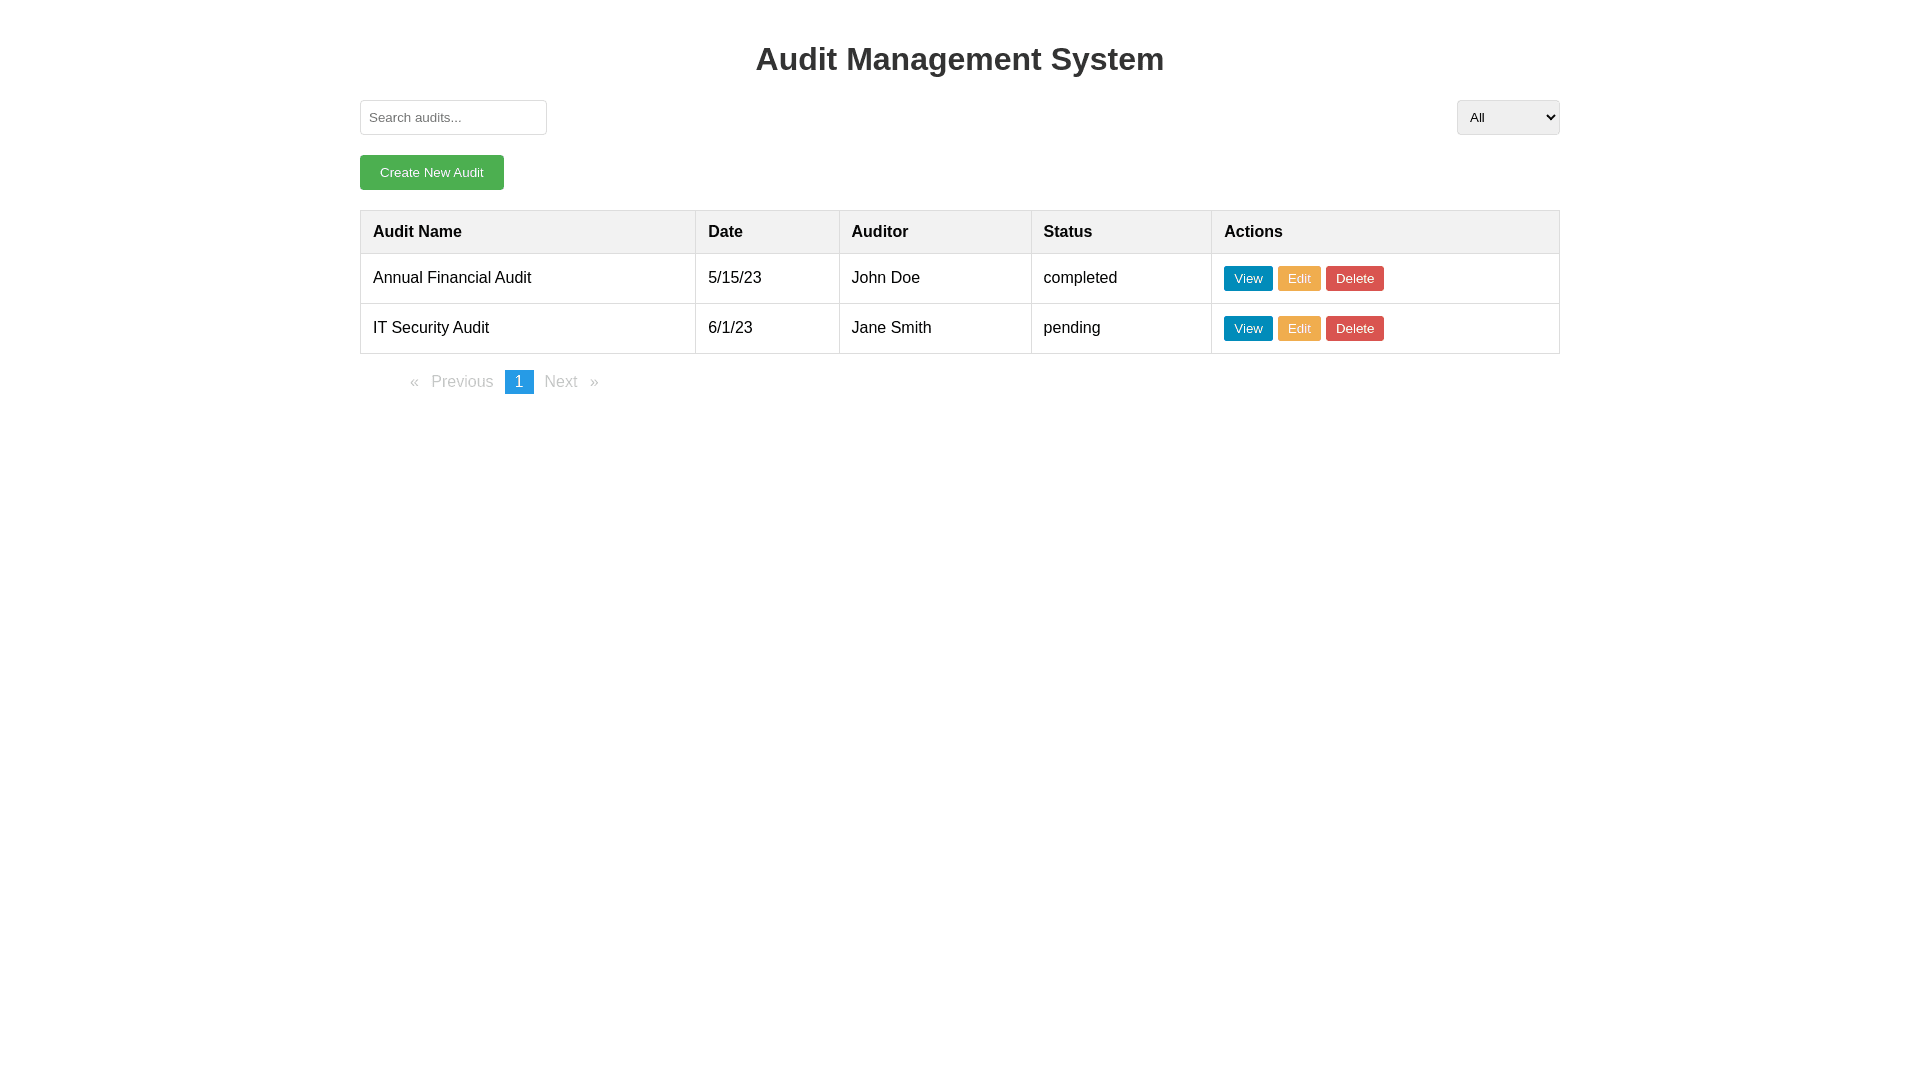Open the All status filter dropdown
Image resolution: width=1920 pixels, height=1080 pixels.
point(1507,117)
